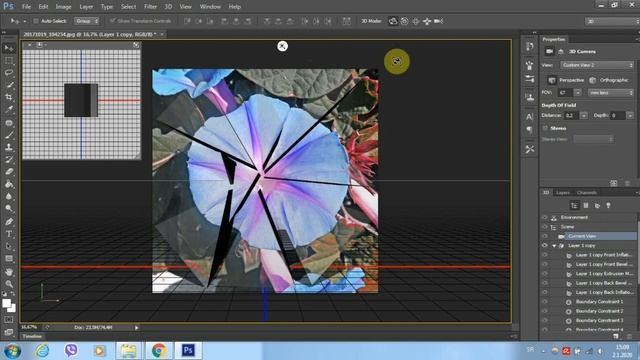The width and height of the screenshot is (640, 360).
Task: Open the workspace 3D dropdown at top right
Action: click(x=612, y=21)
